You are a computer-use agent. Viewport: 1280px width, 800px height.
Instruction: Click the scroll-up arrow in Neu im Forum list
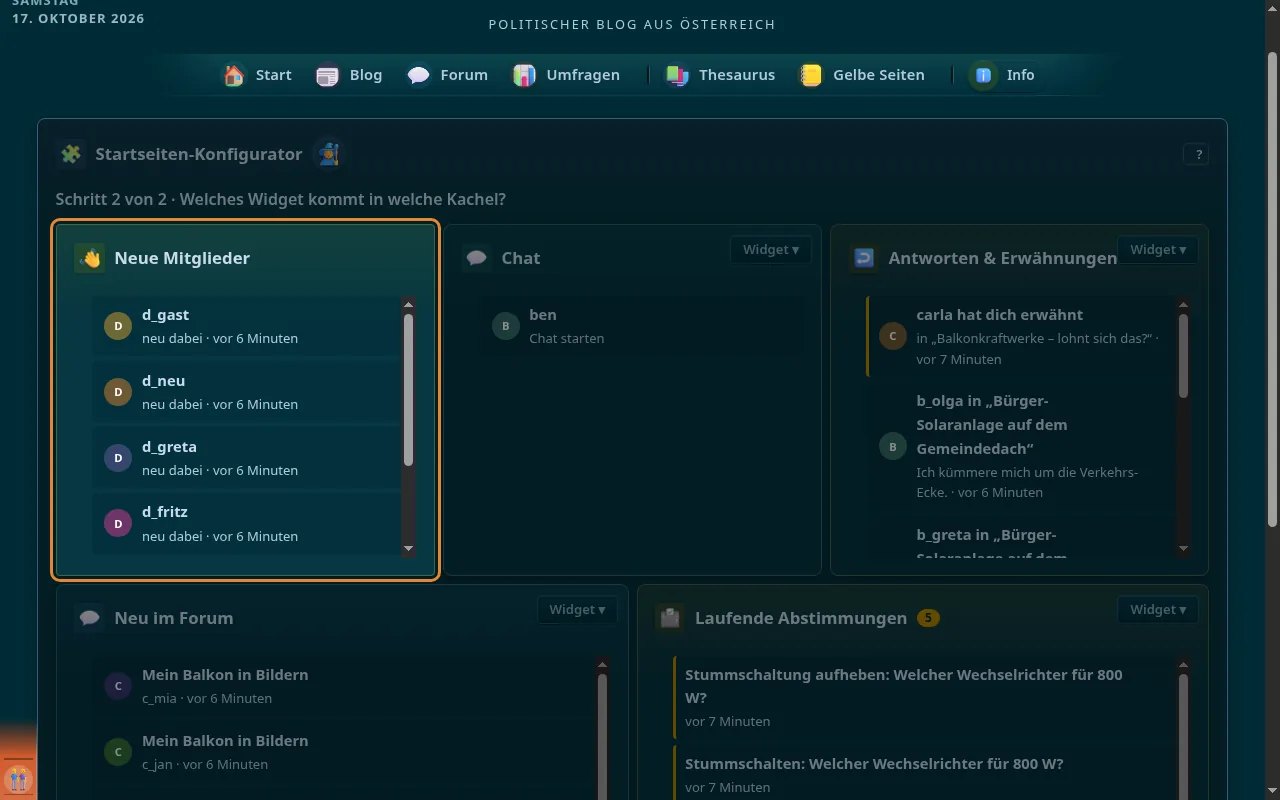click(602, 664)
